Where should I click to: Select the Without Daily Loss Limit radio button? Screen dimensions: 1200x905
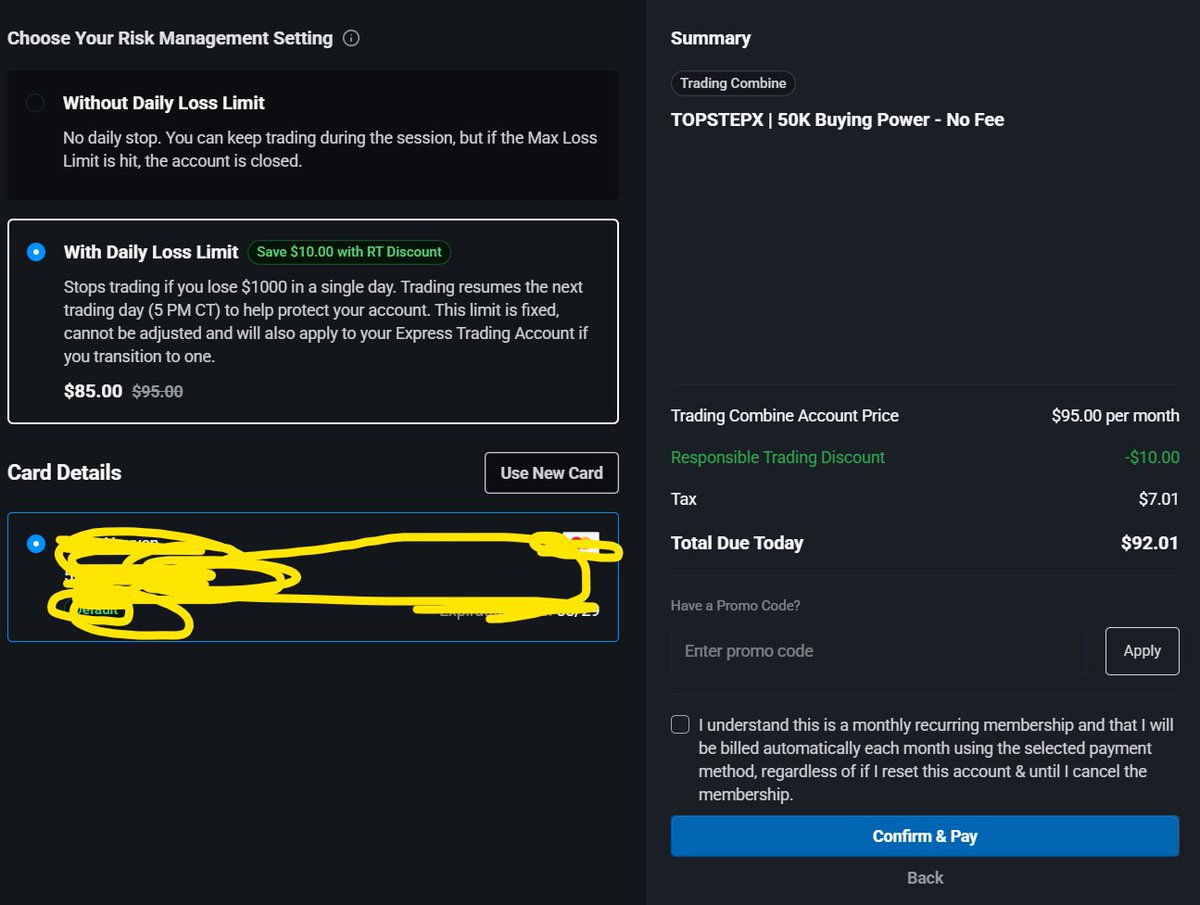tap(36, 103)
